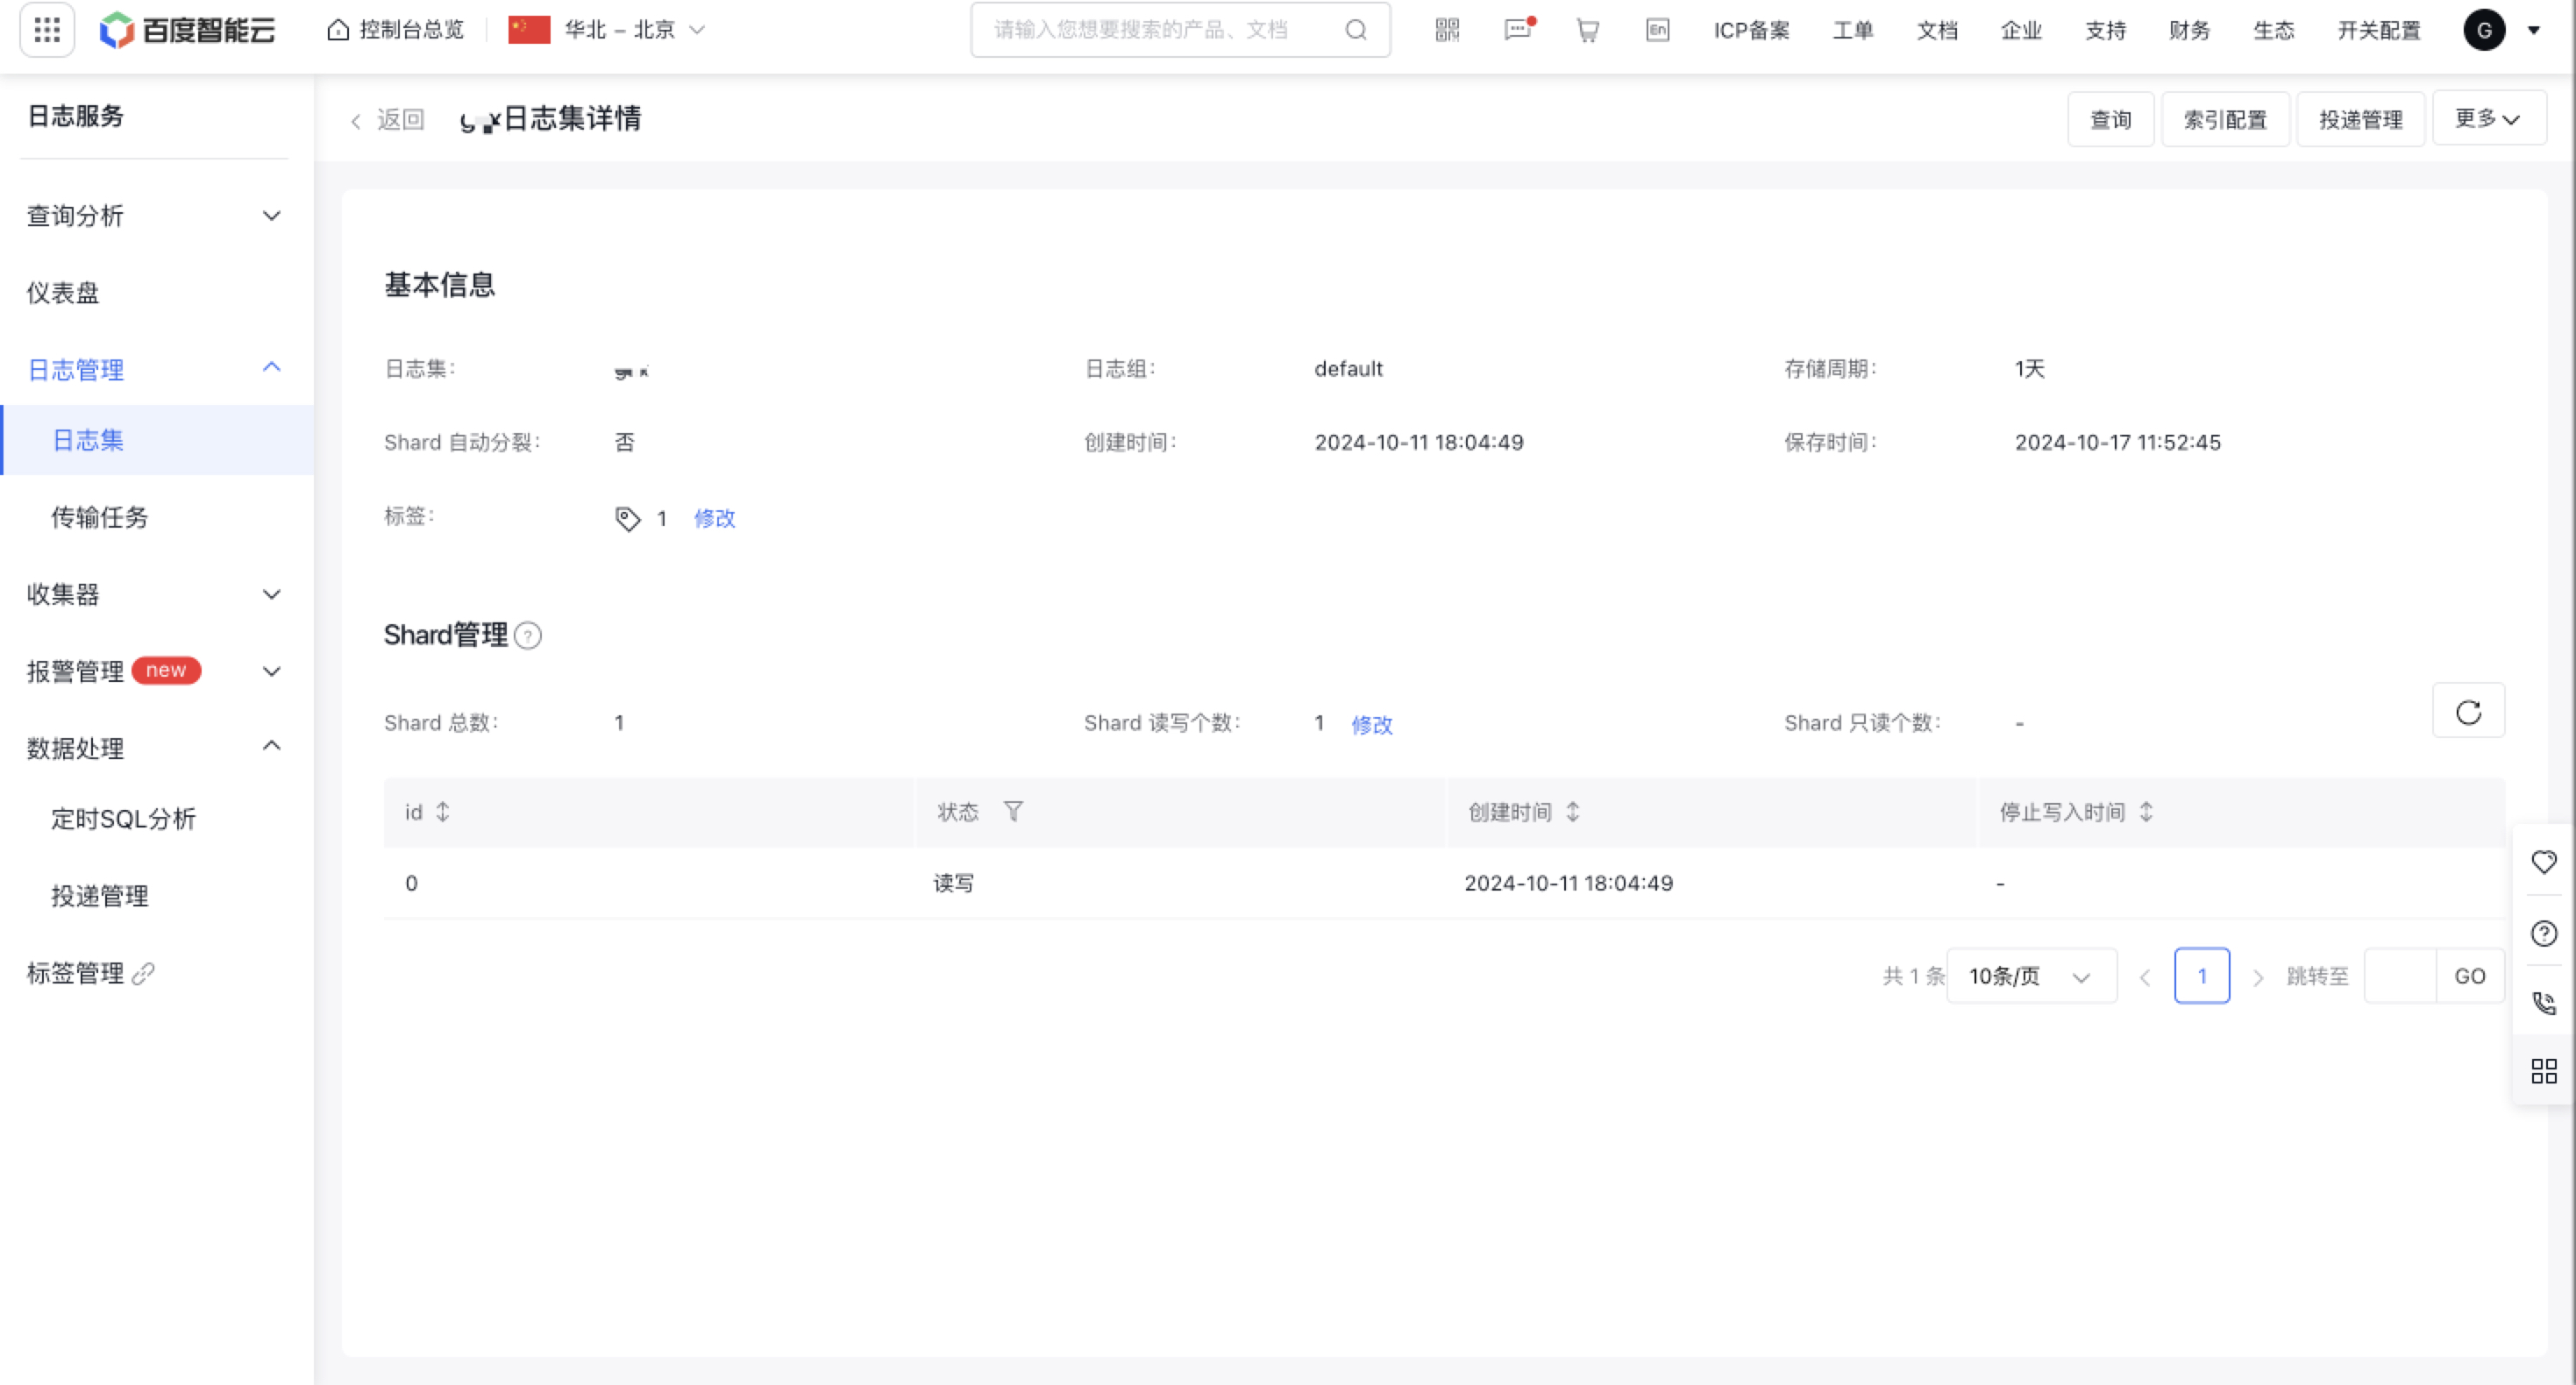This screenshot has width=2576, height=1385.
Task: Click 修改 next to Shard 读写个数
Action: (x=1371, y=724)
